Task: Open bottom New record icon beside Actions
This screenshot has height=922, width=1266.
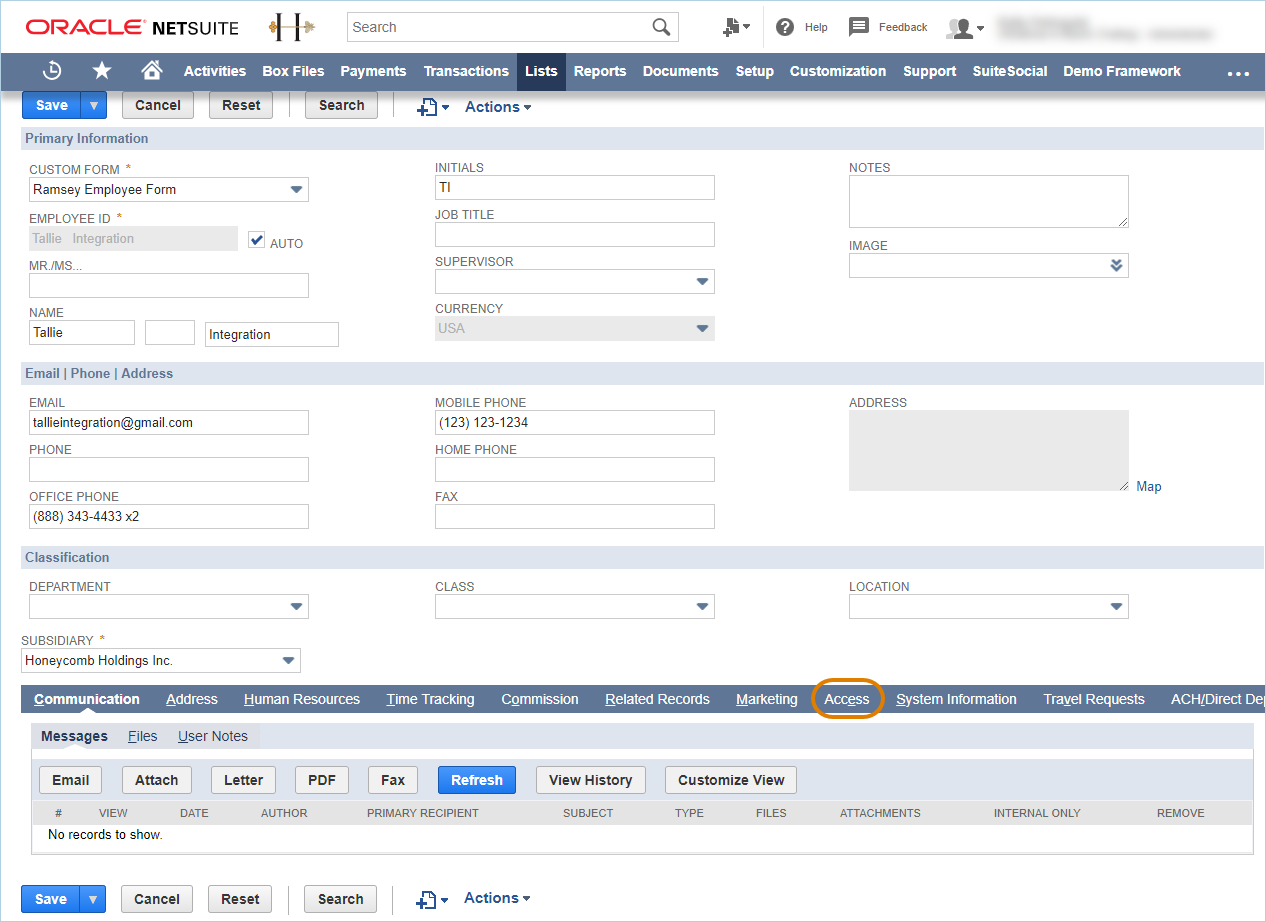Action: click(432, 899)
